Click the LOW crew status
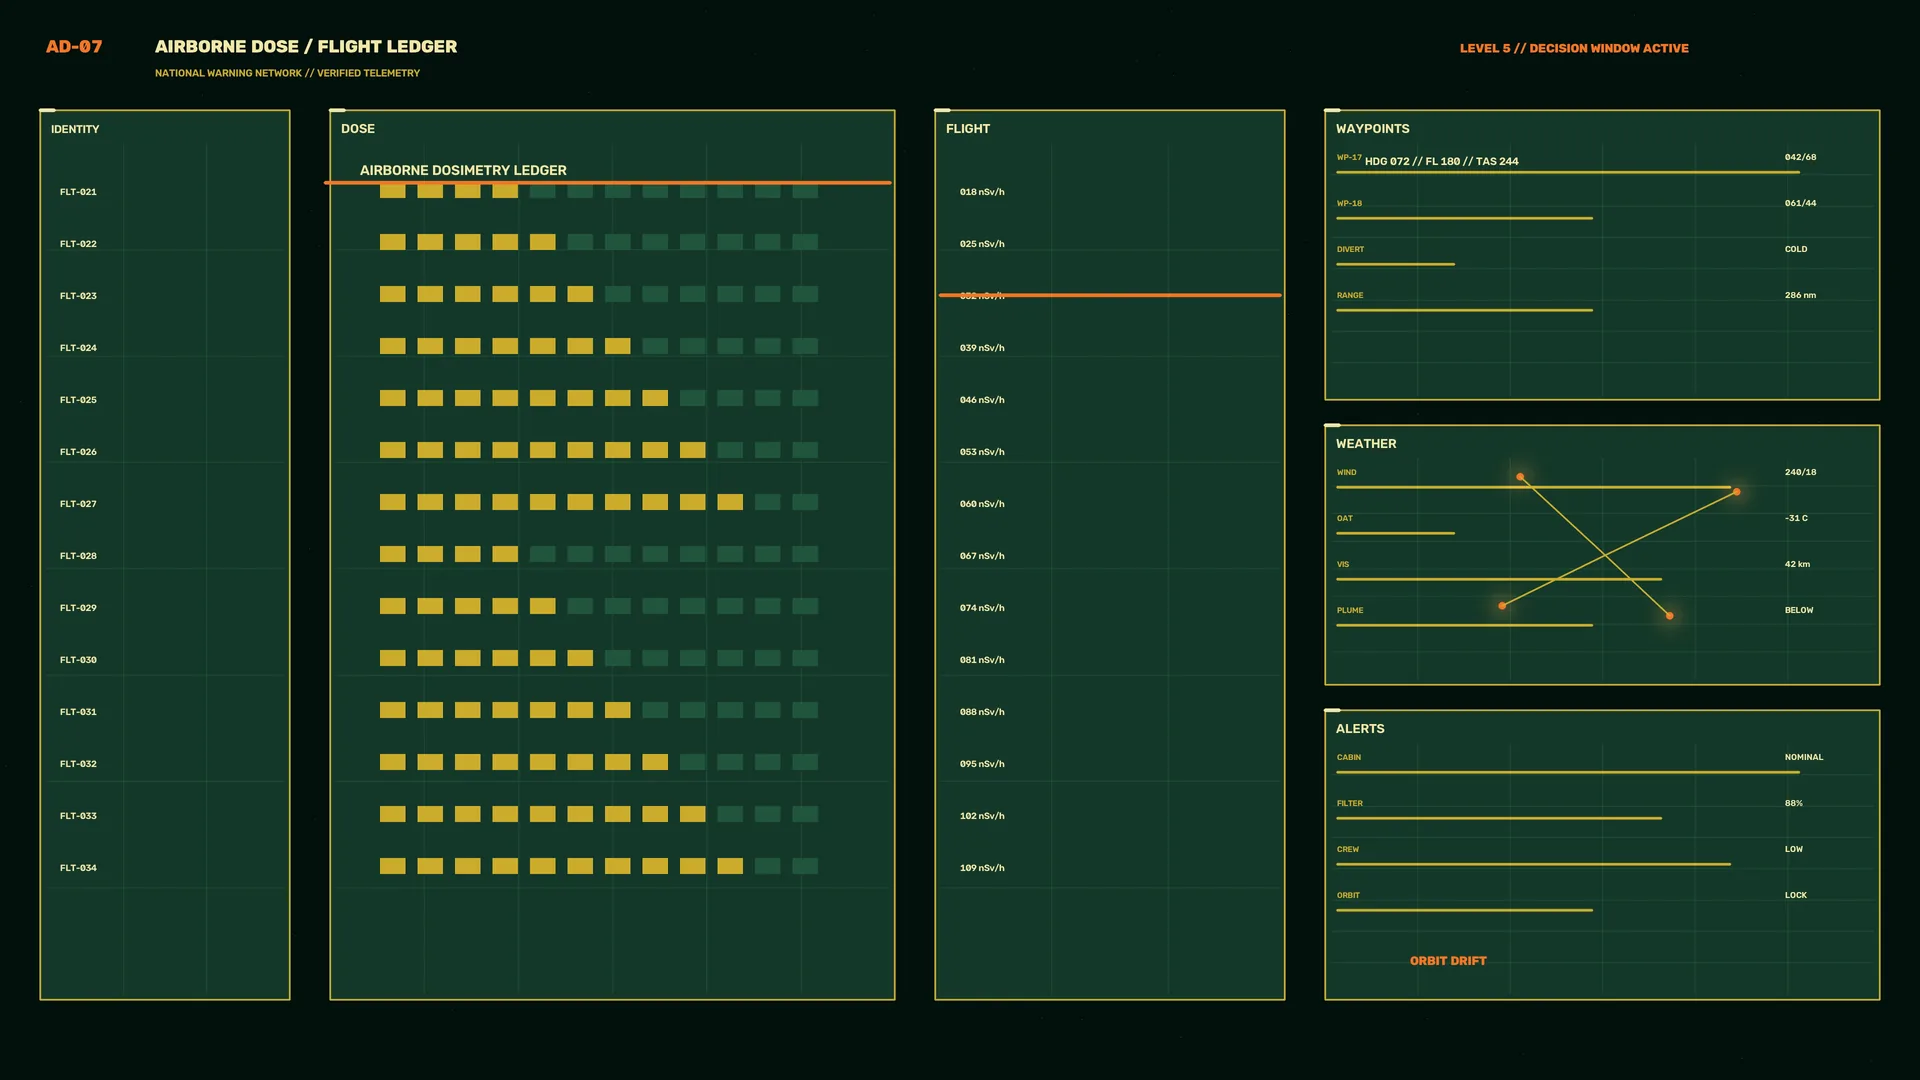The height and width of the screenshot is (1080, 1920). [x=1794, y=849]
